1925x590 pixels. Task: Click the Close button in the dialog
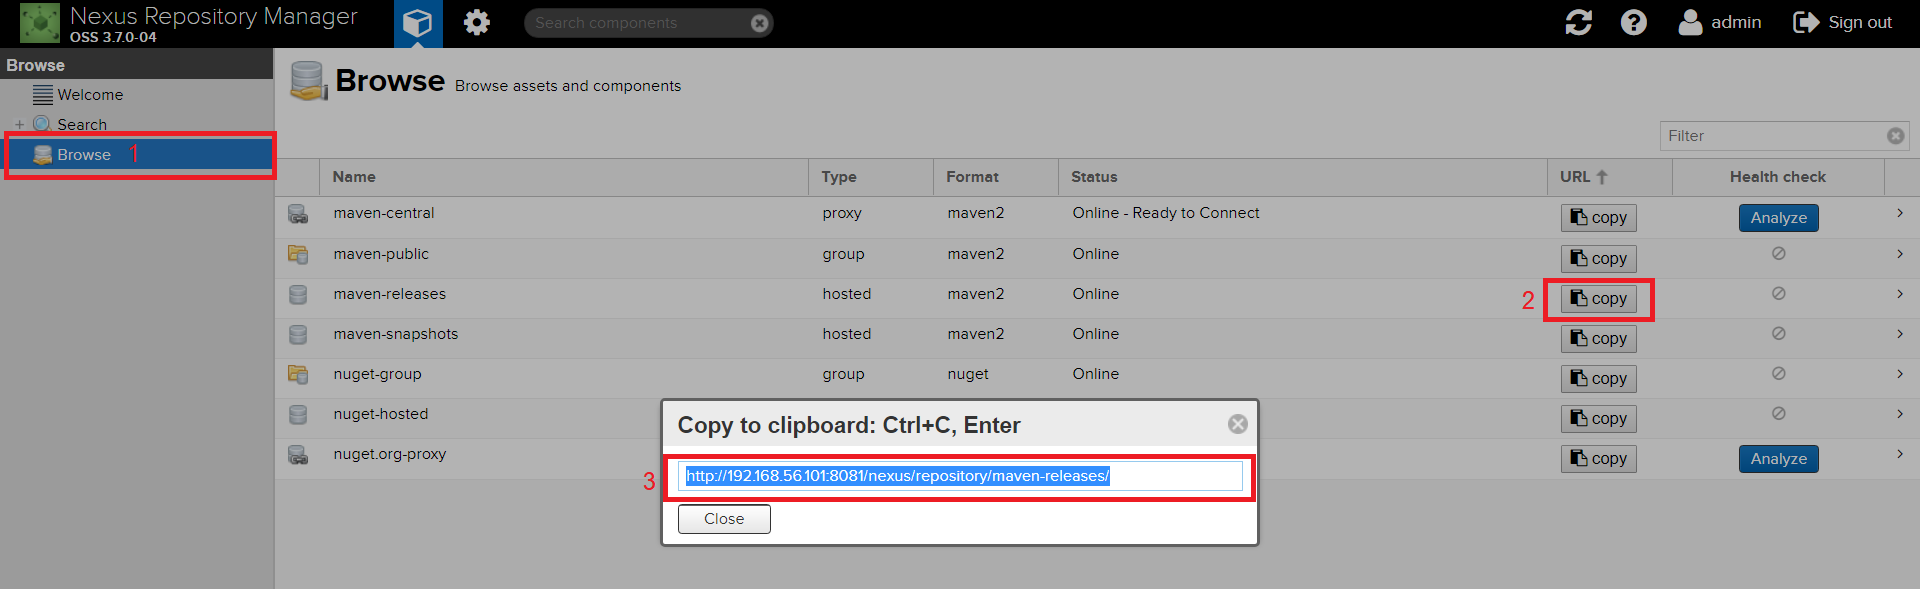point(724,519)
